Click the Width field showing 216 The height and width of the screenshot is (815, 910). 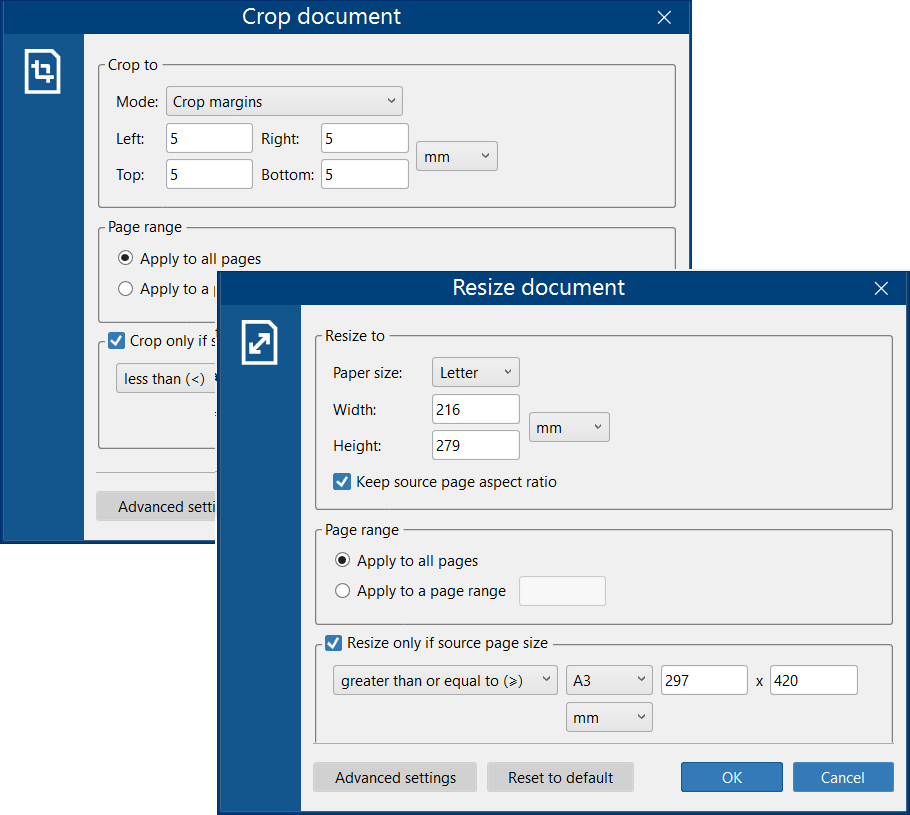tap(475, 409)
